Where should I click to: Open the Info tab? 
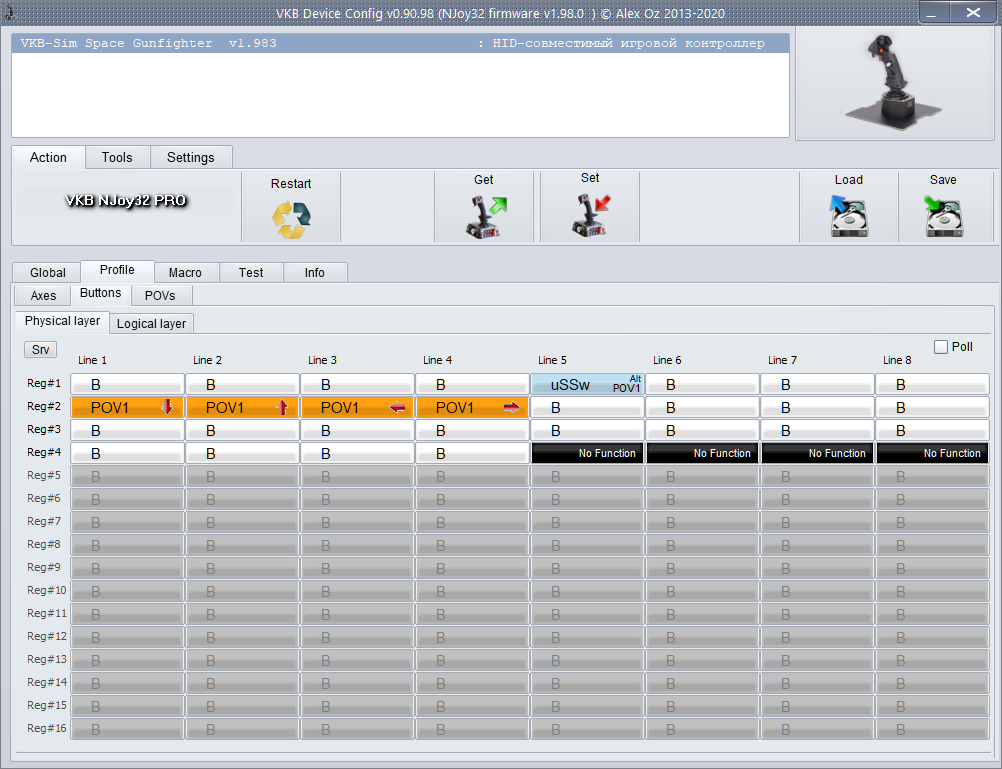point(314,272)
